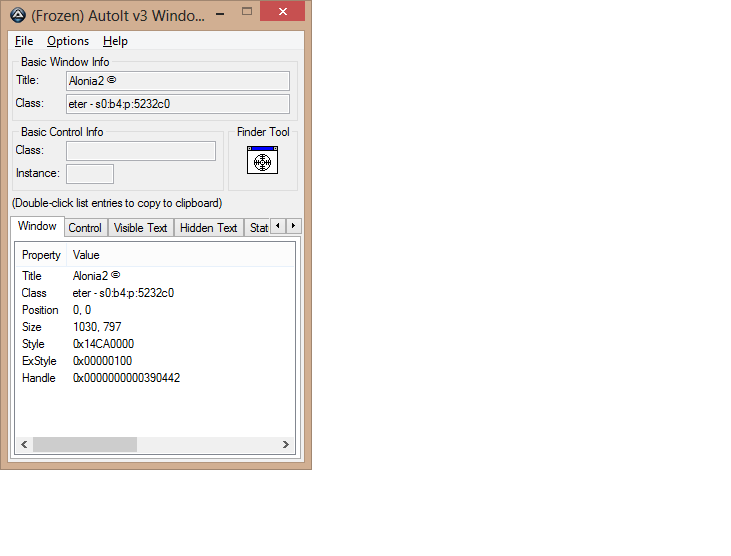731x556 pixels.
Task: Click the AutoIt icon in the title bar
Action: (x=18, y=14)
